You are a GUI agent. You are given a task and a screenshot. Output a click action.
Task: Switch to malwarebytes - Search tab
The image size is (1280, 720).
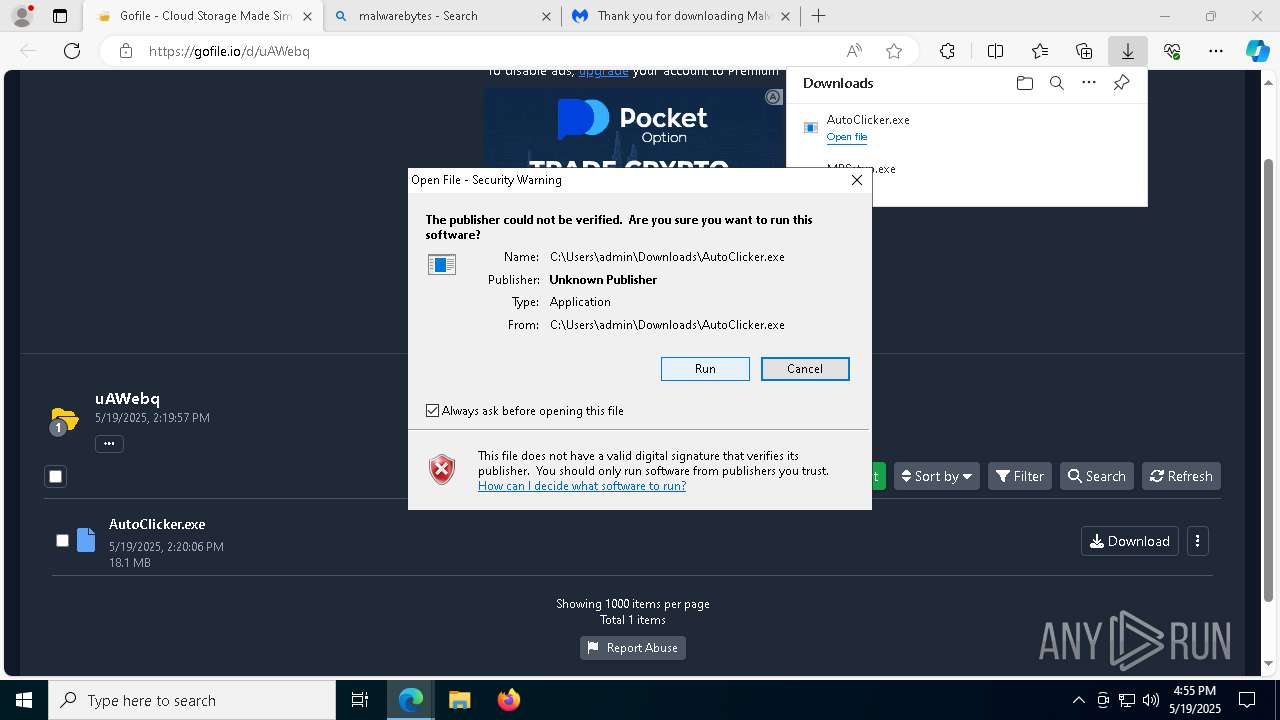coord(444,16)
